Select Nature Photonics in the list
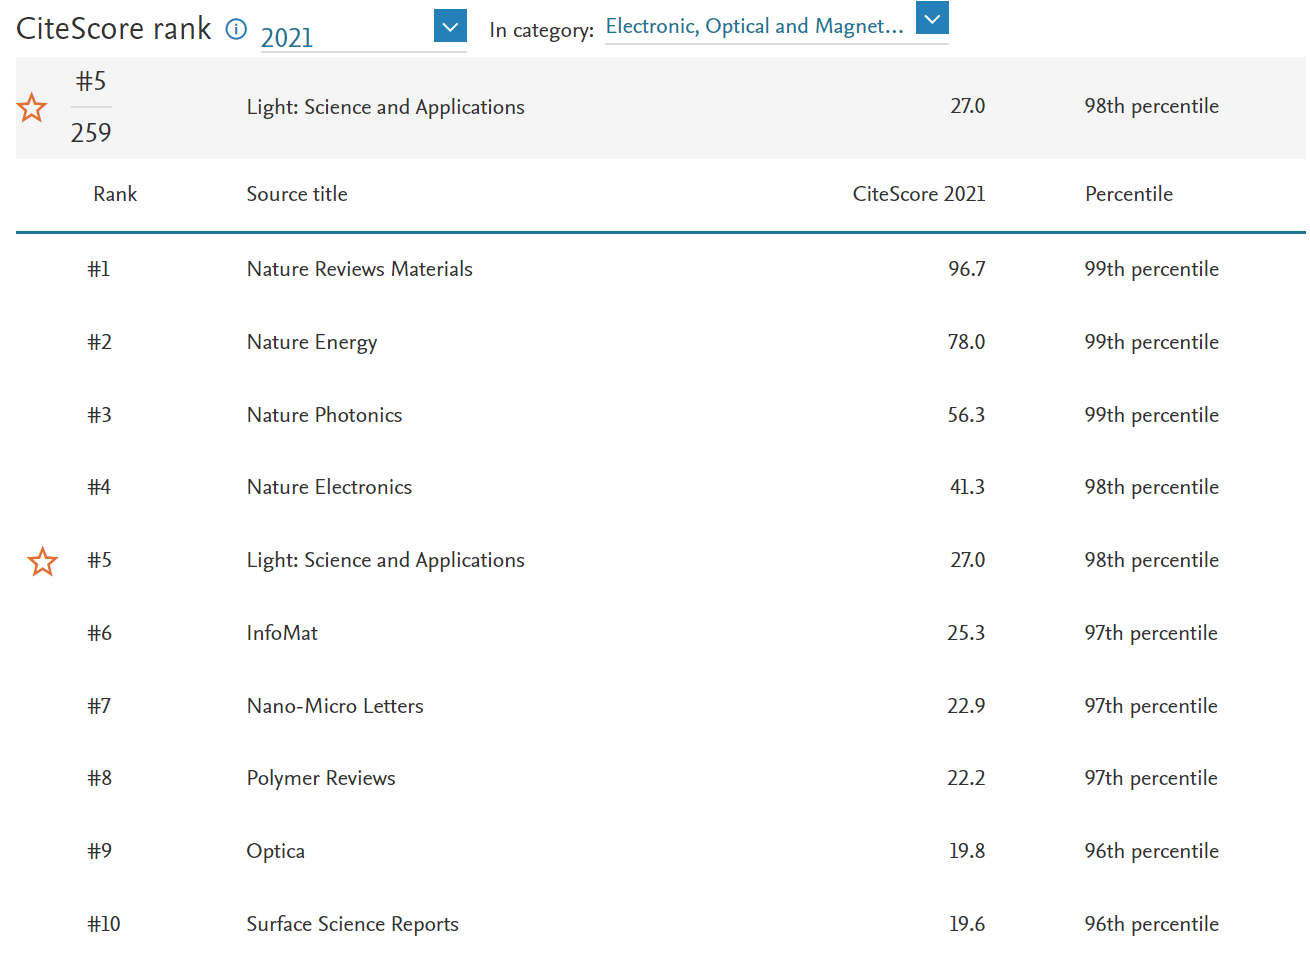This screenshot has width=1310, height=967. tap(324, 415)
